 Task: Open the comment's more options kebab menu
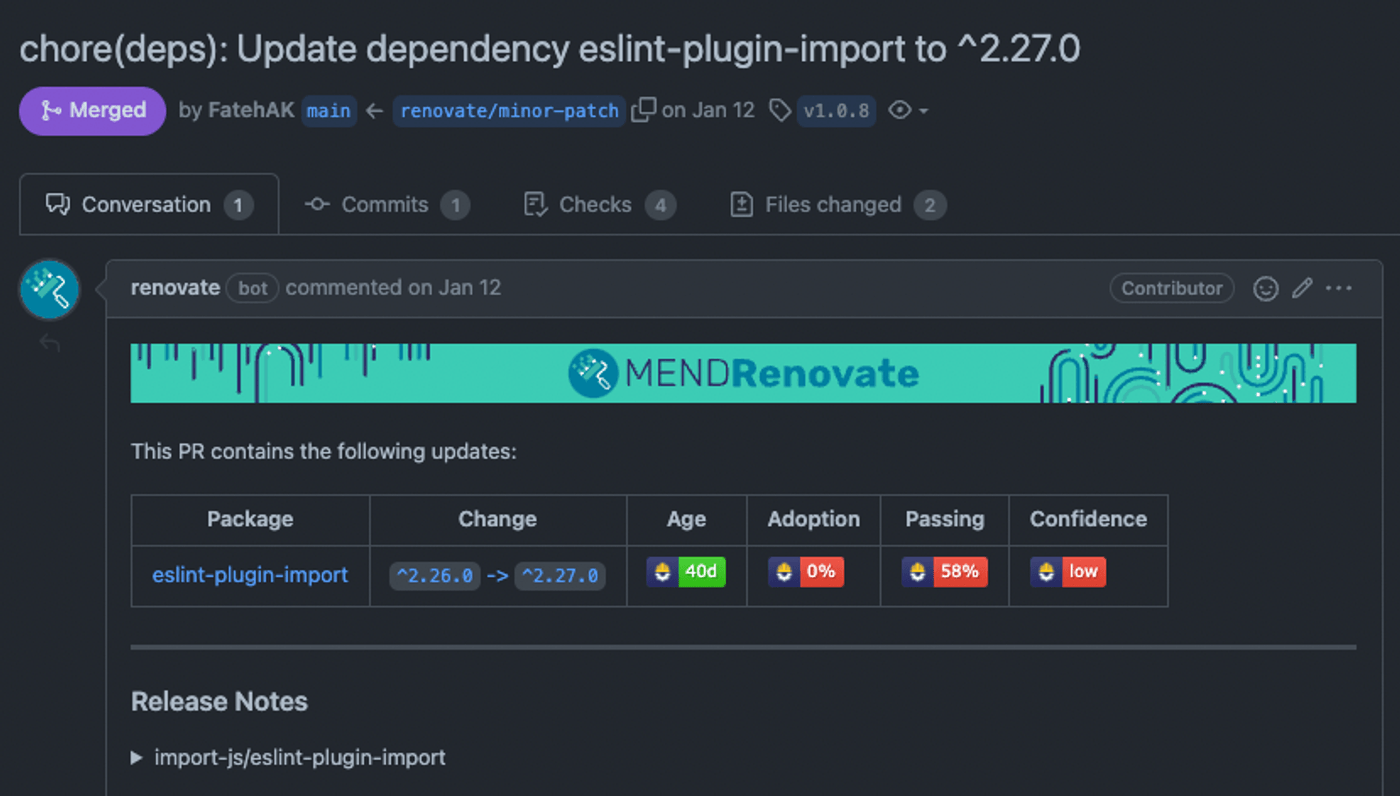click(x=1339, y=288)
